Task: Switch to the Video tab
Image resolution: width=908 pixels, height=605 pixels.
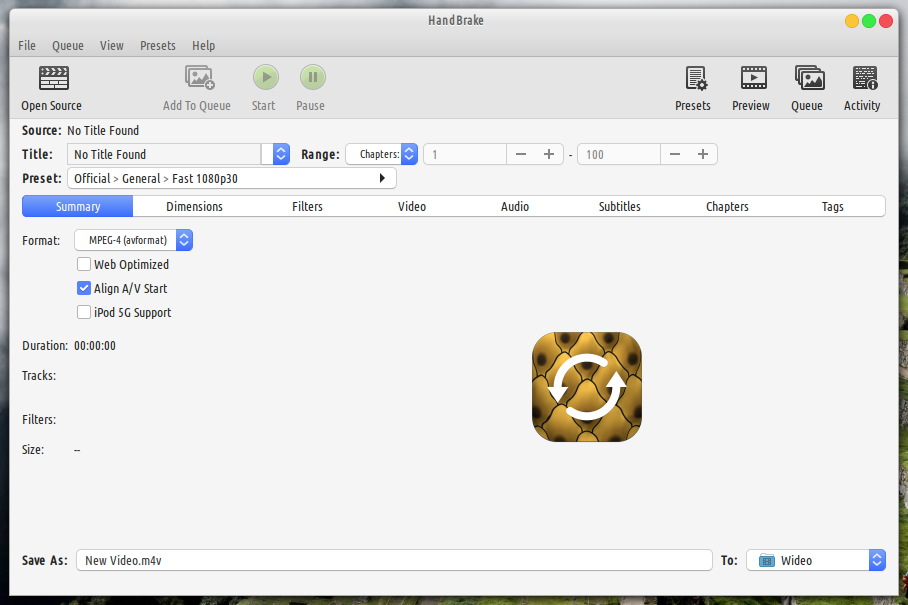Action: 412,206
